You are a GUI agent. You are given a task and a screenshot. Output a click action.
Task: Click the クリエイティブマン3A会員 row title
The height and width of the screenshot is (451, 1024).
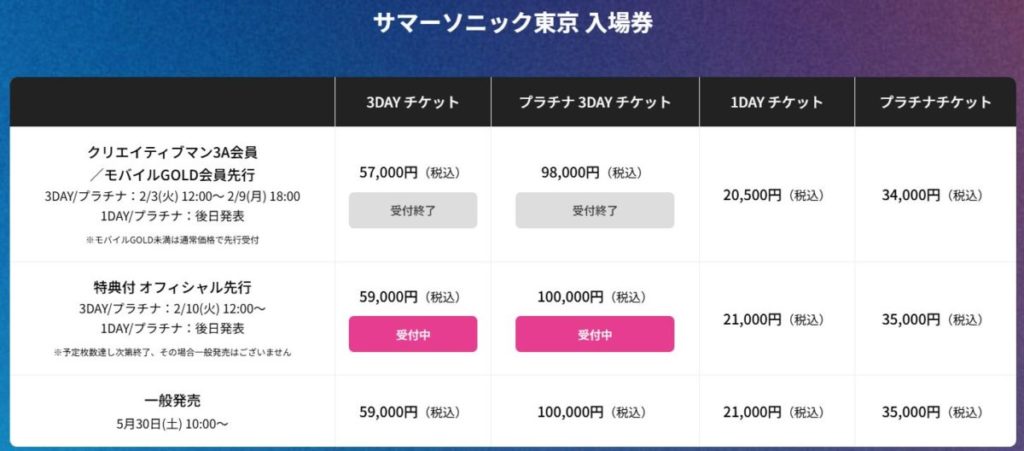173,153
